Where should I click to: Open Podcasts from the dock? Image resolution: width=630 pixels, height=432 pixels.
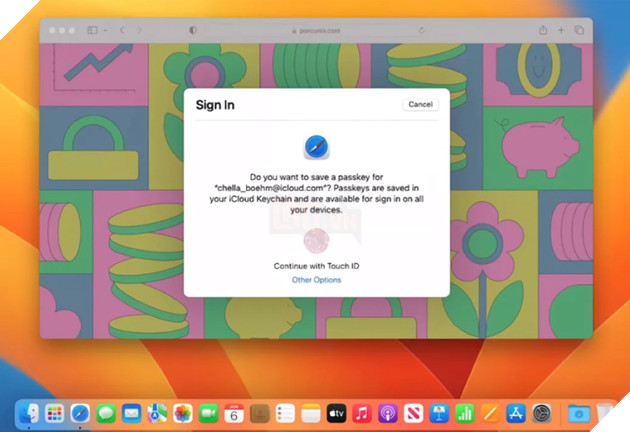point(388,413)
